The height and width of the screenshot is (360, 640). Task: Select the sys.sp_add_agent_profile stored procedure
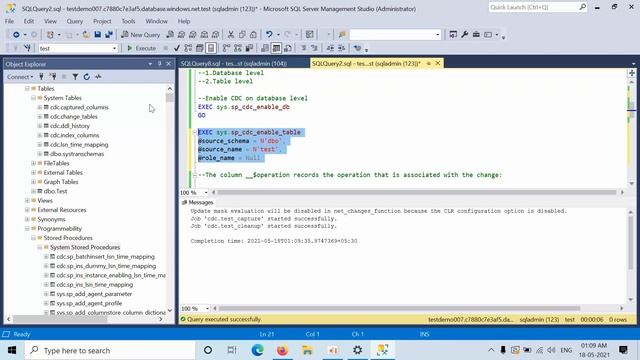click(x=89, y=303)
